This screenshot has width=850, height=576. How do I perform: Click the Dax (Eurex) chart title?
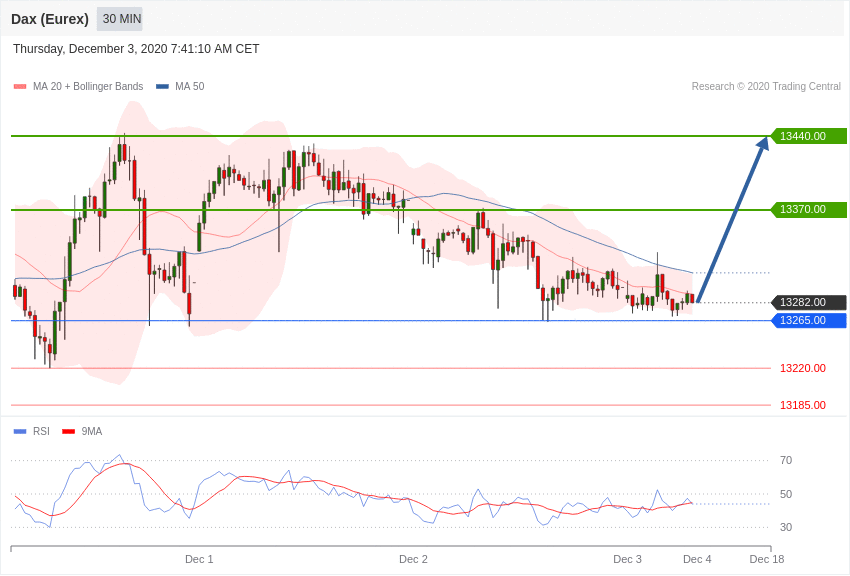point(50,19)
